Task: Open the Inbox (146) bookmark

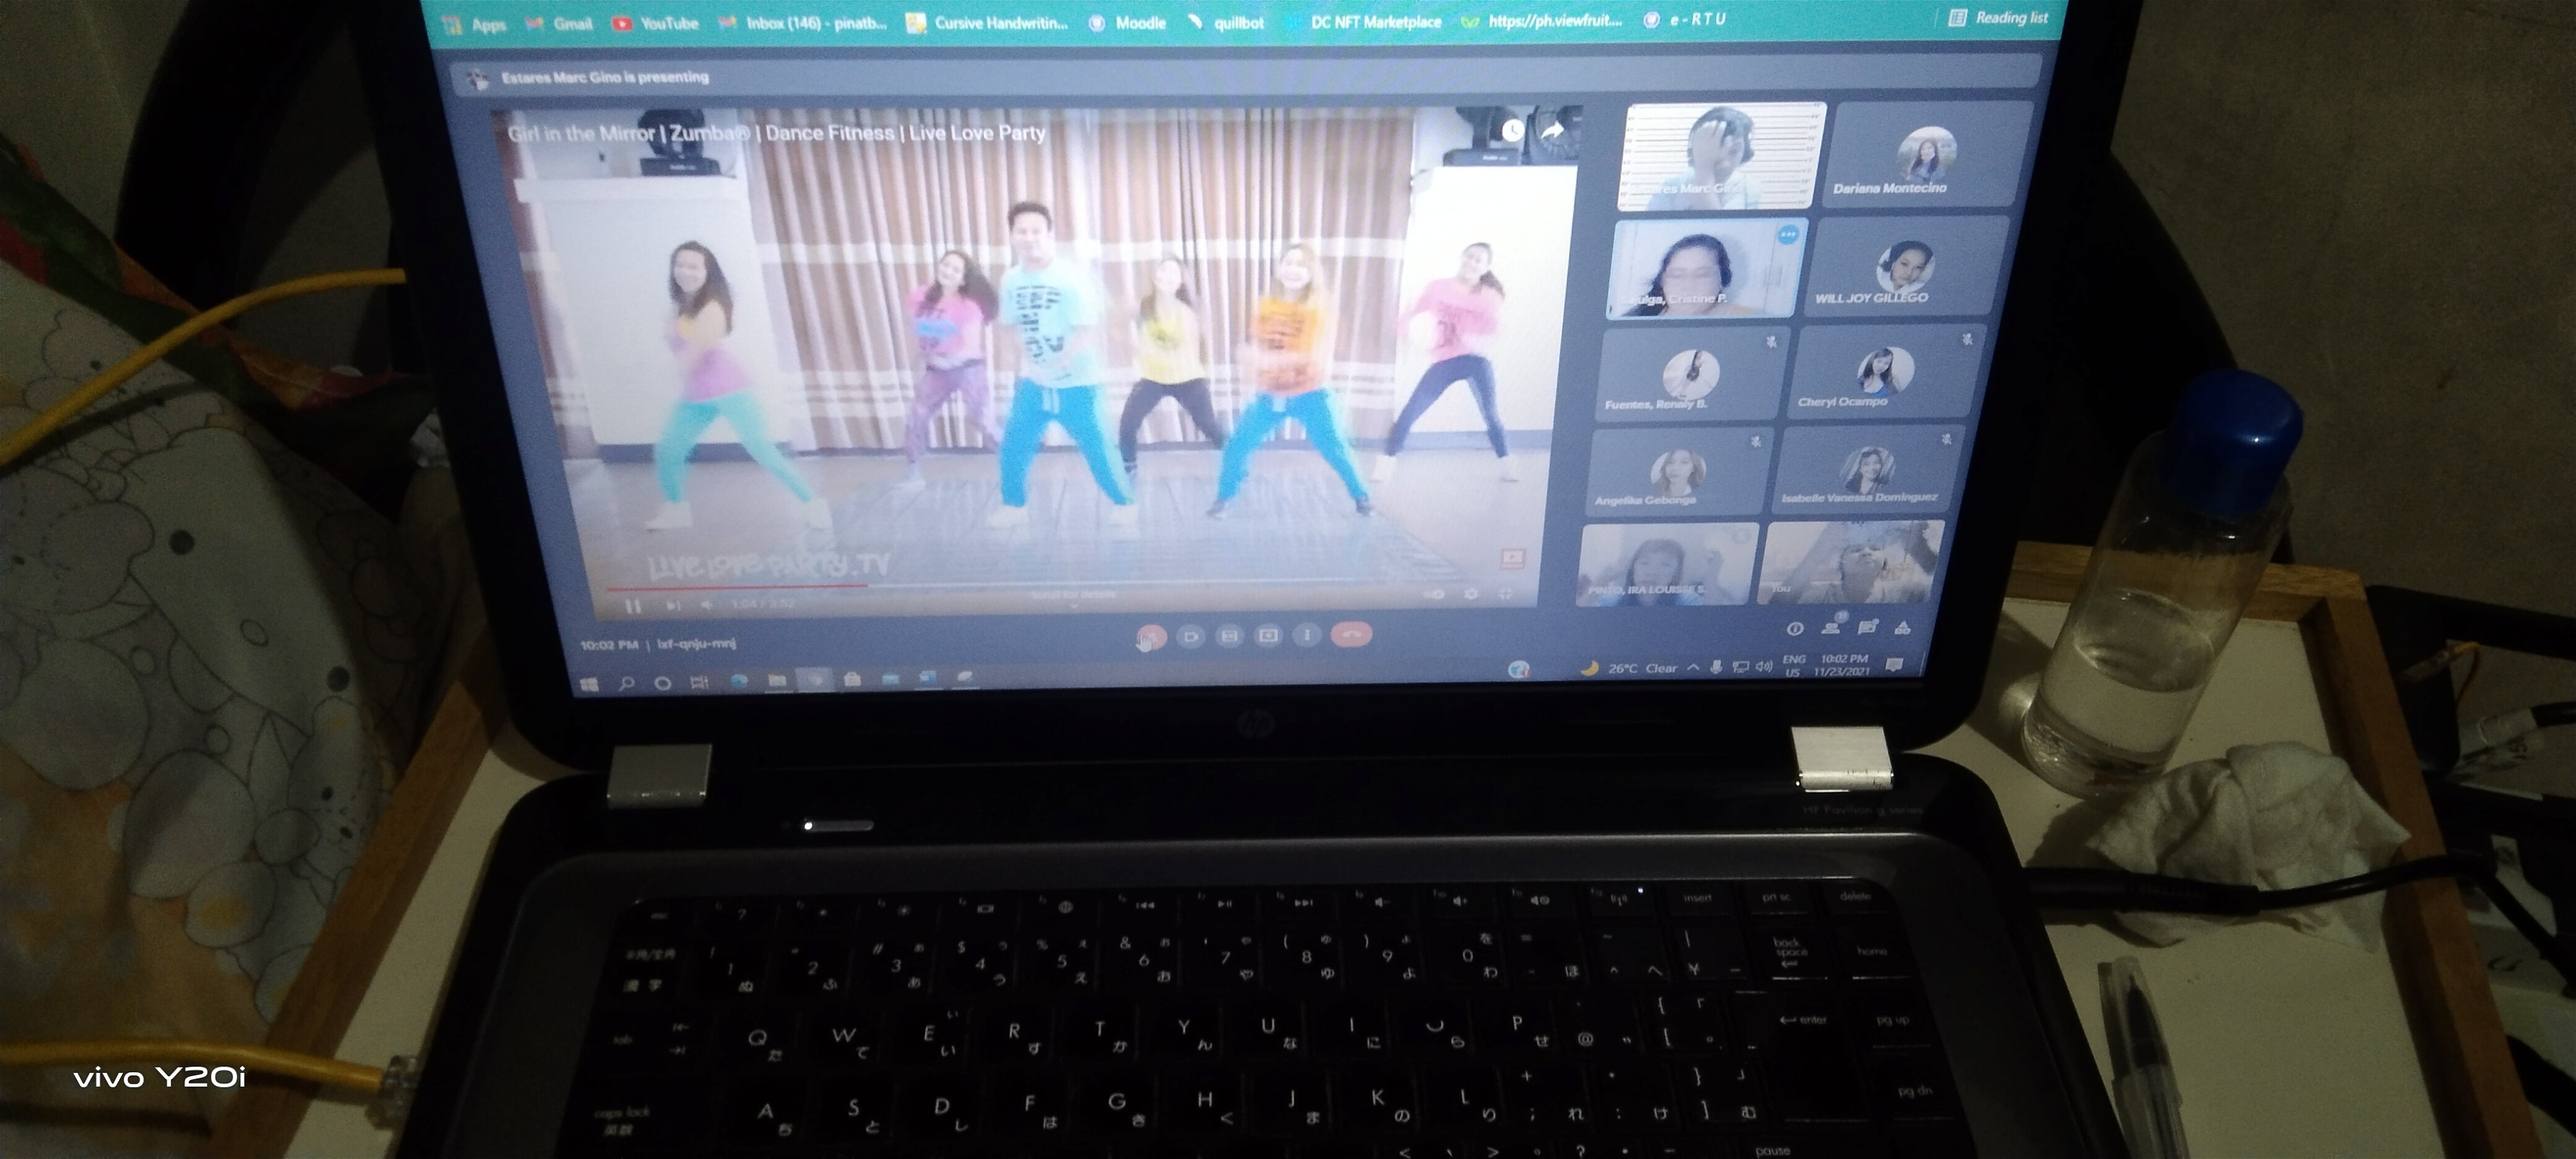Action: point(802,23)
